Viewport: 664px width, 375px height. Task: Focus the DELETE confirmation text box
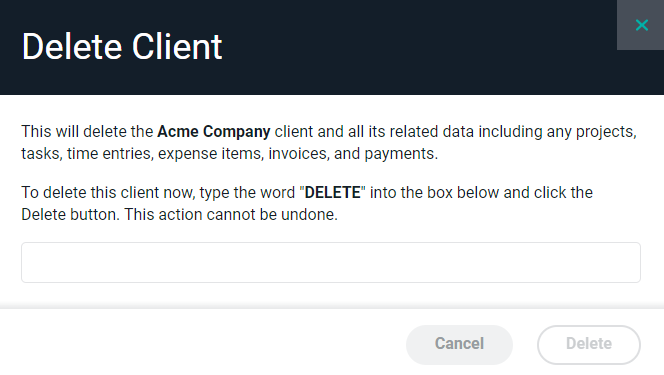pos(331,262)
